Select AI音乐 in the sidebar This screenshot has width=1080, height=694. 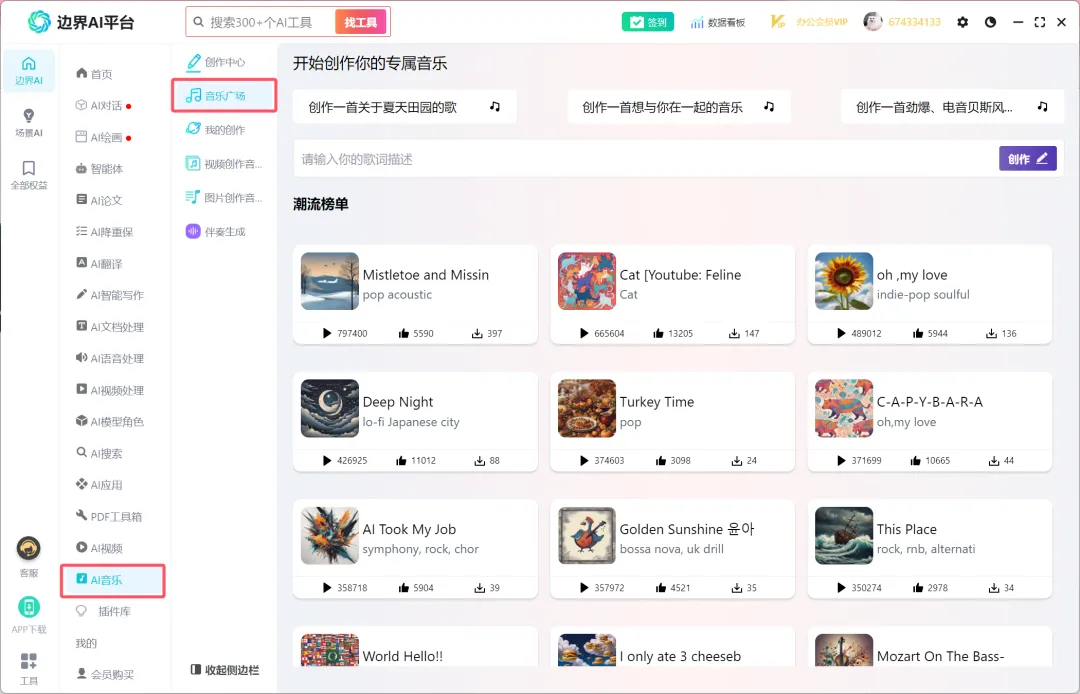(113, 580)
